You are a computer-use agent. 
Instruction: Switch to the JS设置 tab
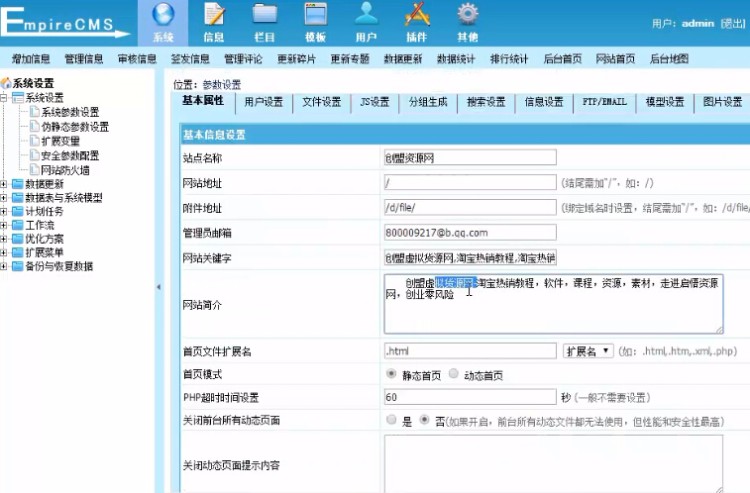coord(375,102)
